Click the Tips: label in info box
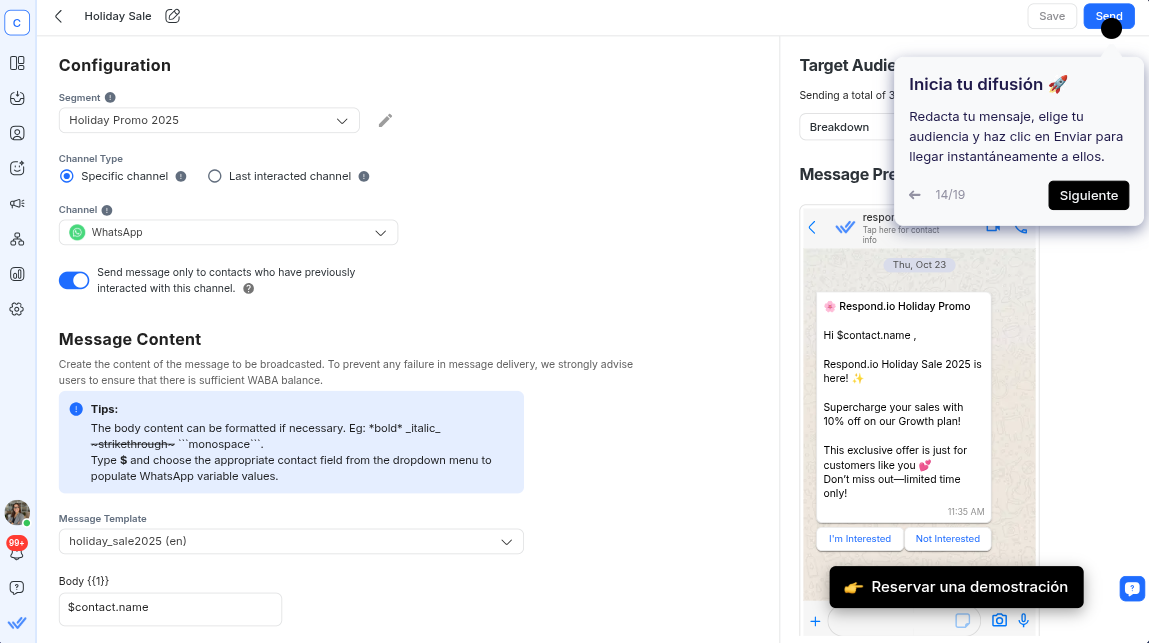This screenshot has width=1149, height=643. [x=104, y=409]
